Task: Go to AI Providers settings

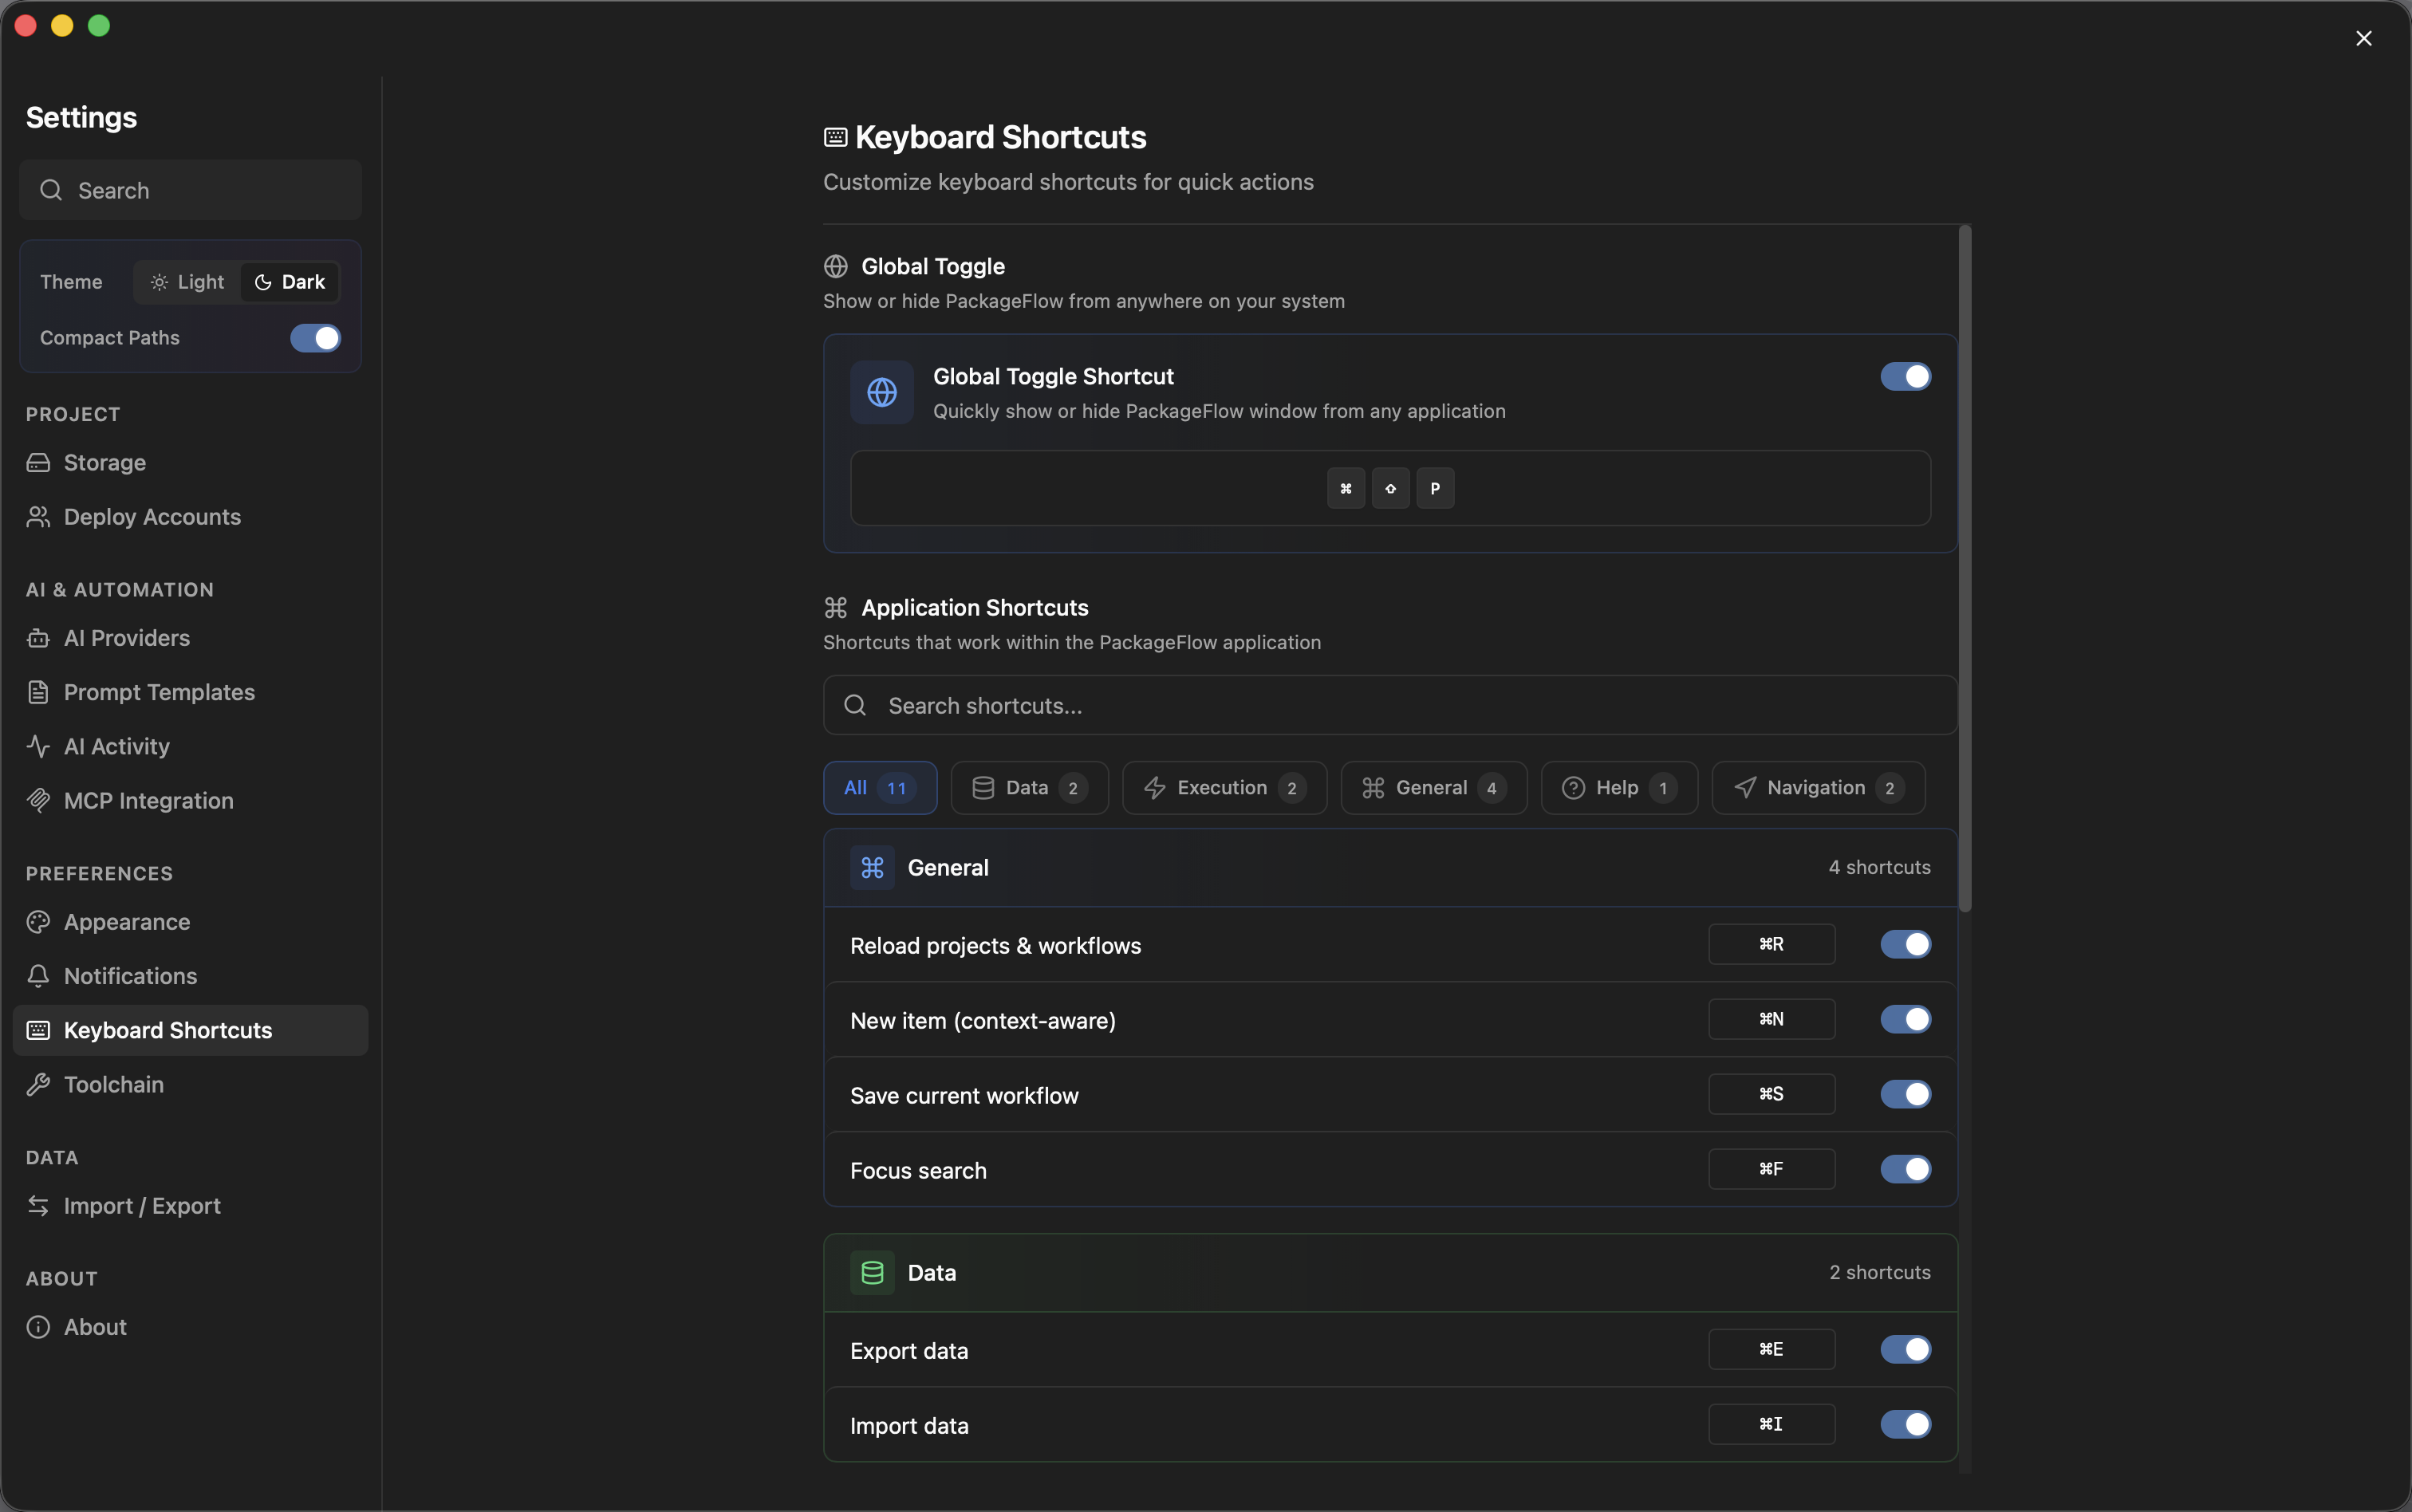Action: tap(126, 638)
